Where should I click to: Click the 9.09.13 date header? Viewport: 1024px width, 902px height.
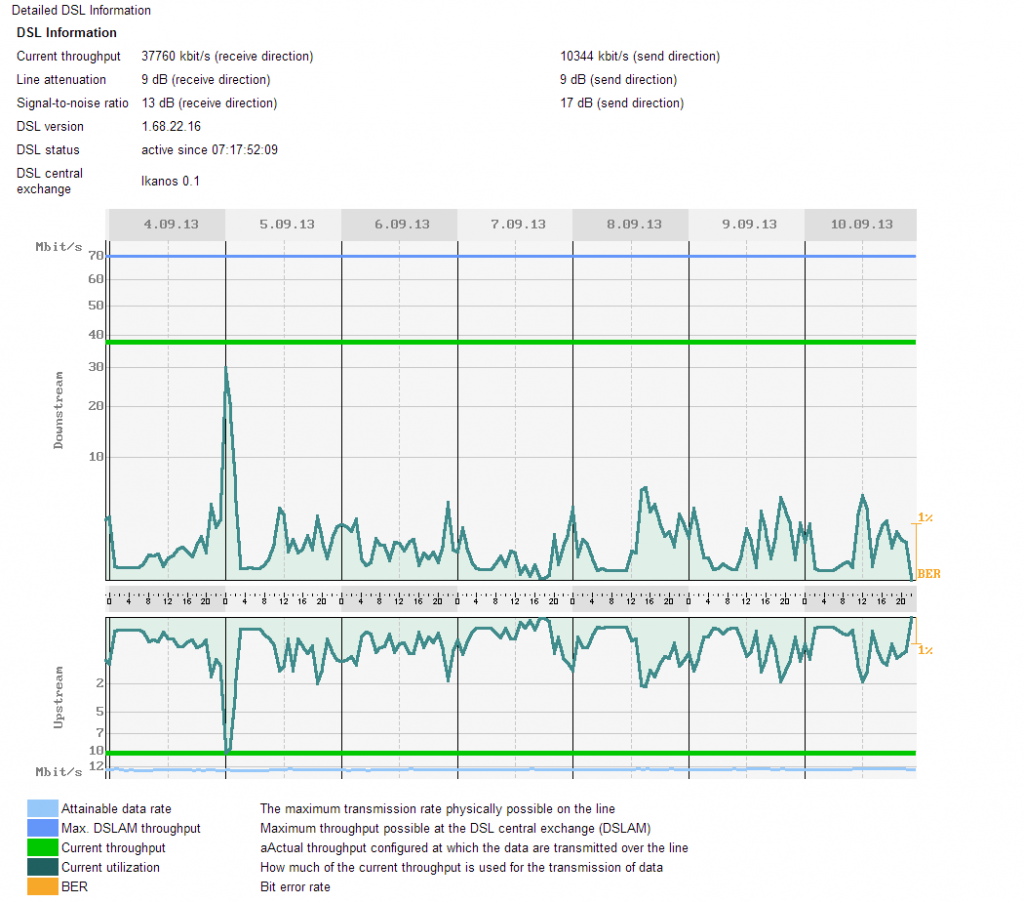point(749,224)
